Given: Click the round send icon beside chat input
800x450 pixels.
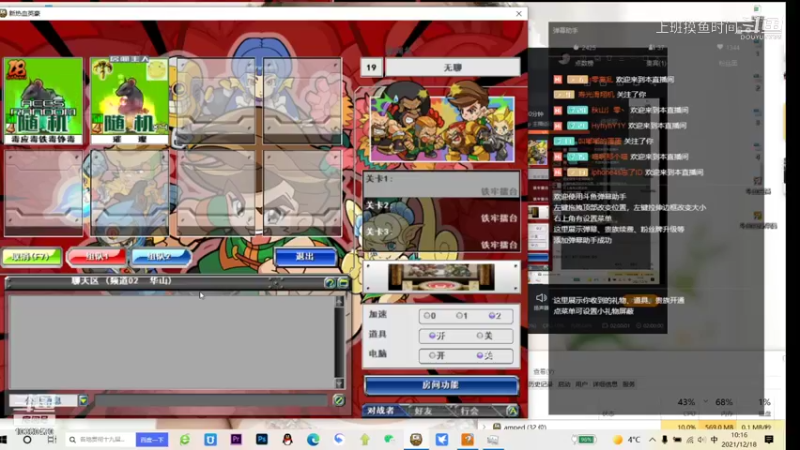Looking at the screenshot, I should (x=338, y=401).
